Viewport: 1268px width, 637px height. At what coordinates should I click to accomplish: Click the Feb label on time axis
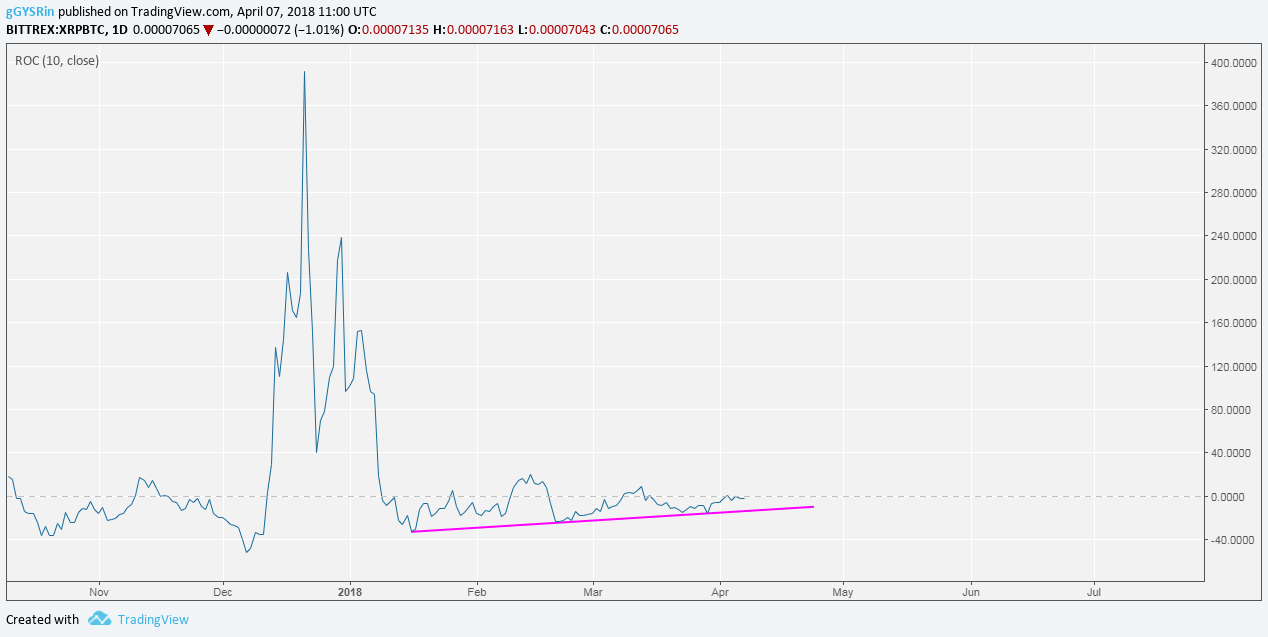coord(476,592)
